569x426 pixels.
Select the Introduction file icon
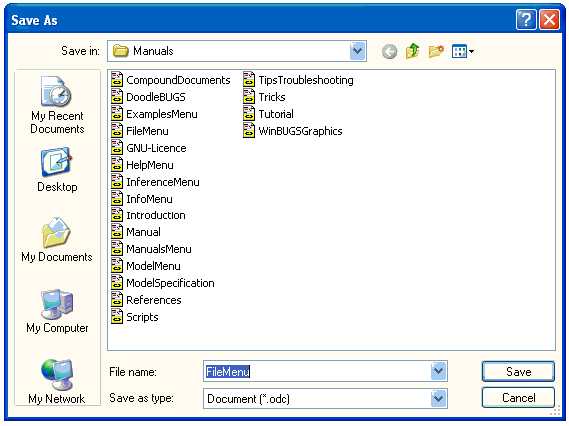(x=117, y=215)
